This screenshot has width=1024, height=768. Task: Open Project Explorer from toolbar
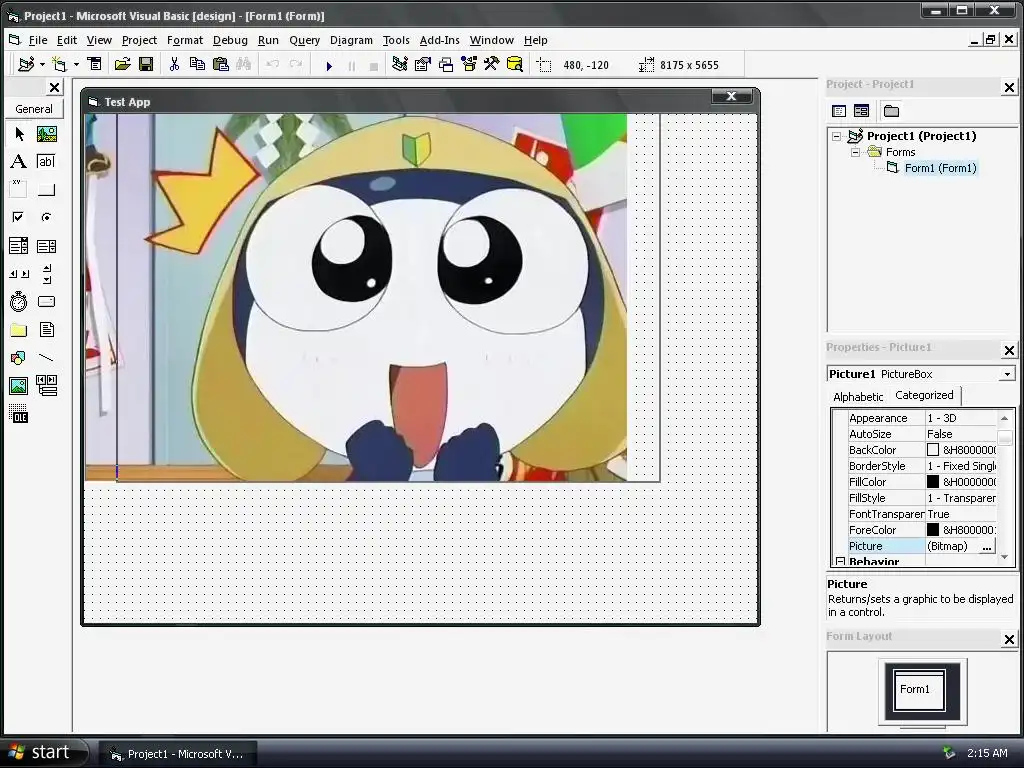[x=400, y=64]
